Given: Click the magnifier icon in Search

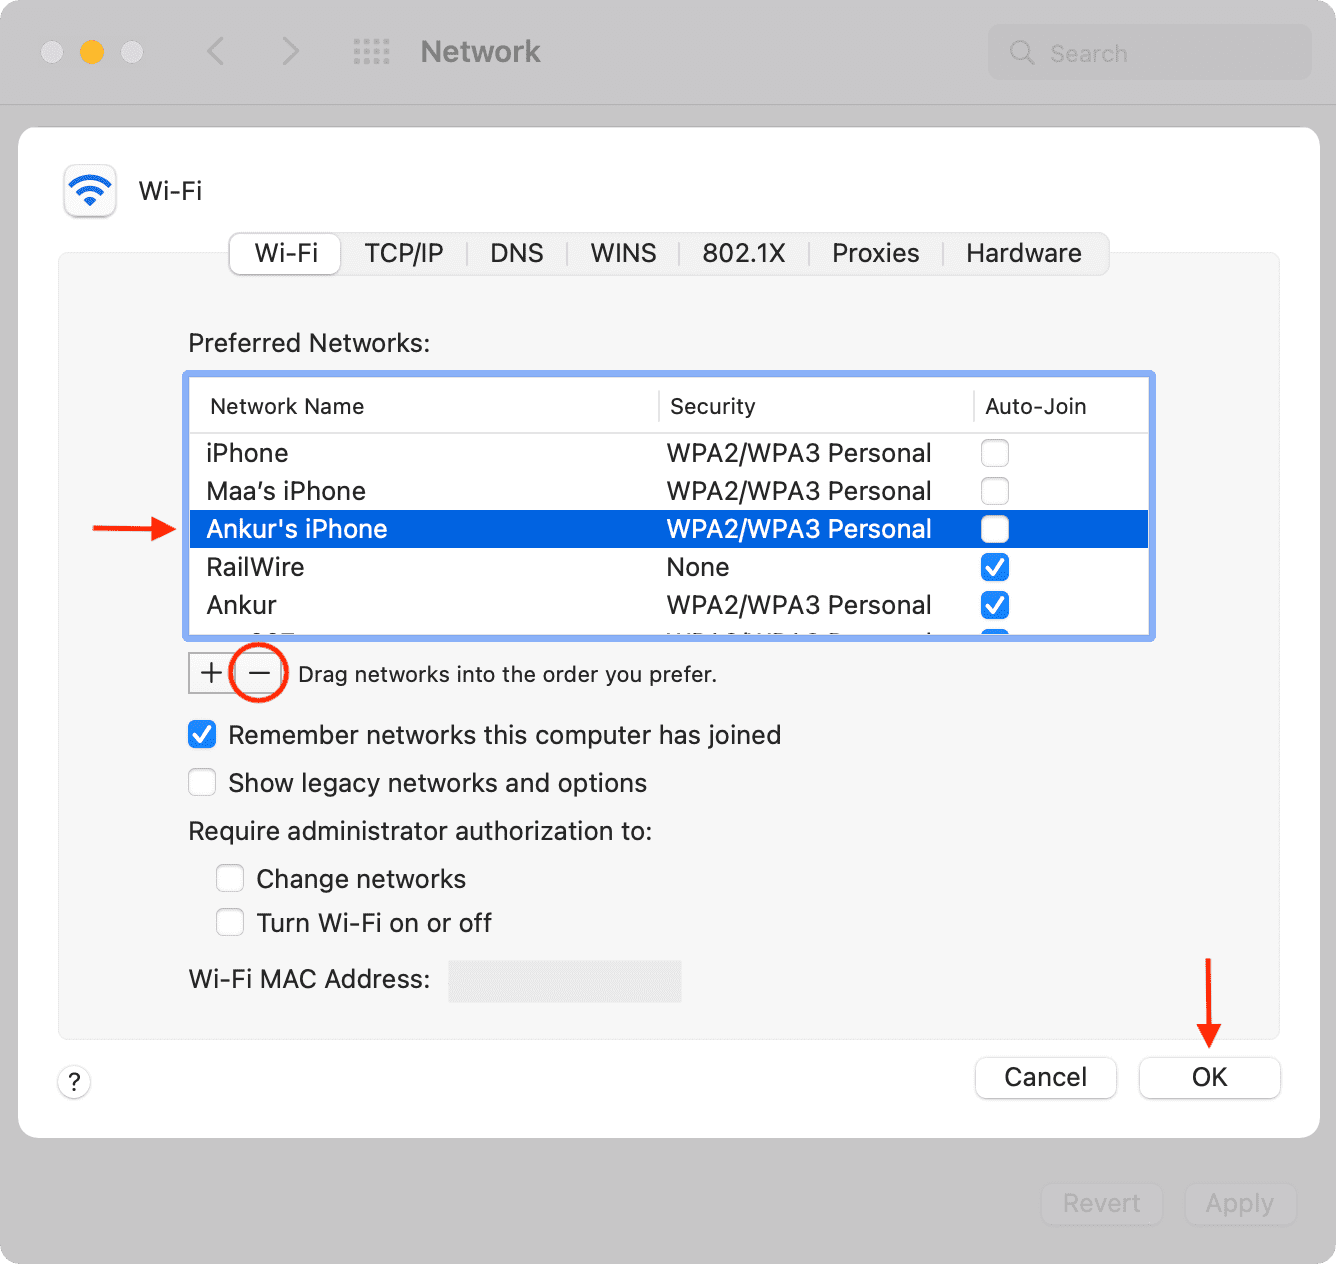Looking at the screenshot, I should 1022,53.
